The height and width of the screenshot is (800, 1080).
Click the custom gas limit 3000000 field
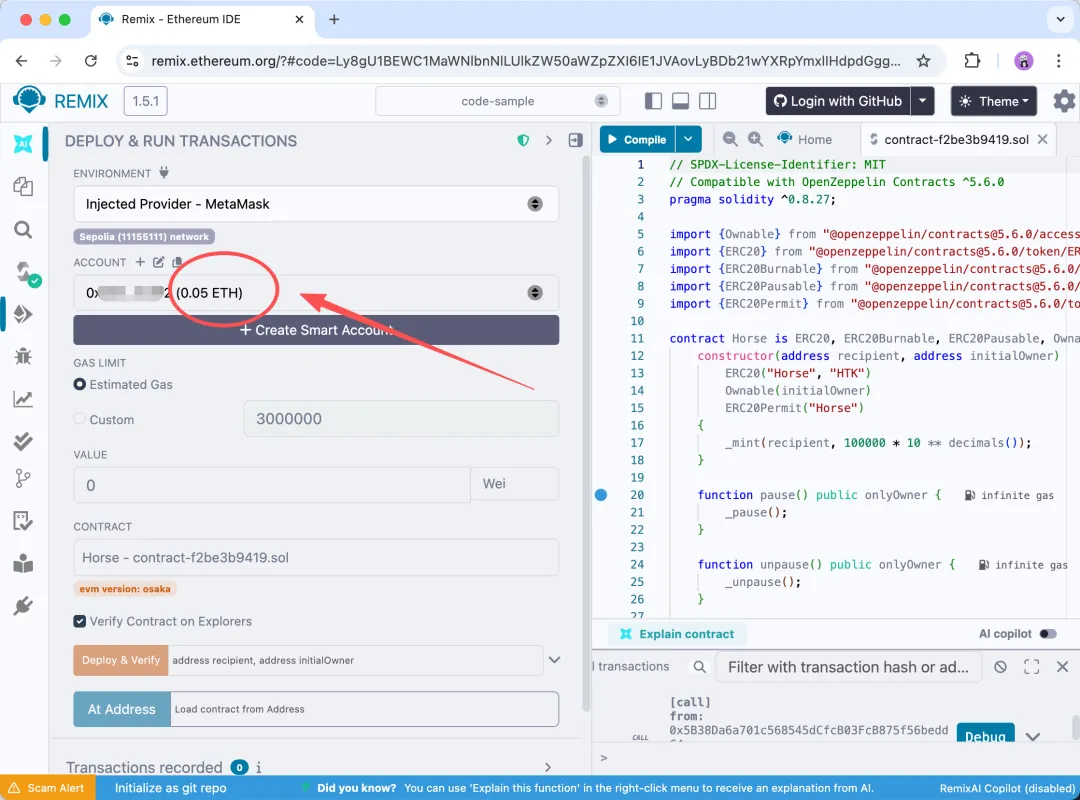(x=401, y=419)
